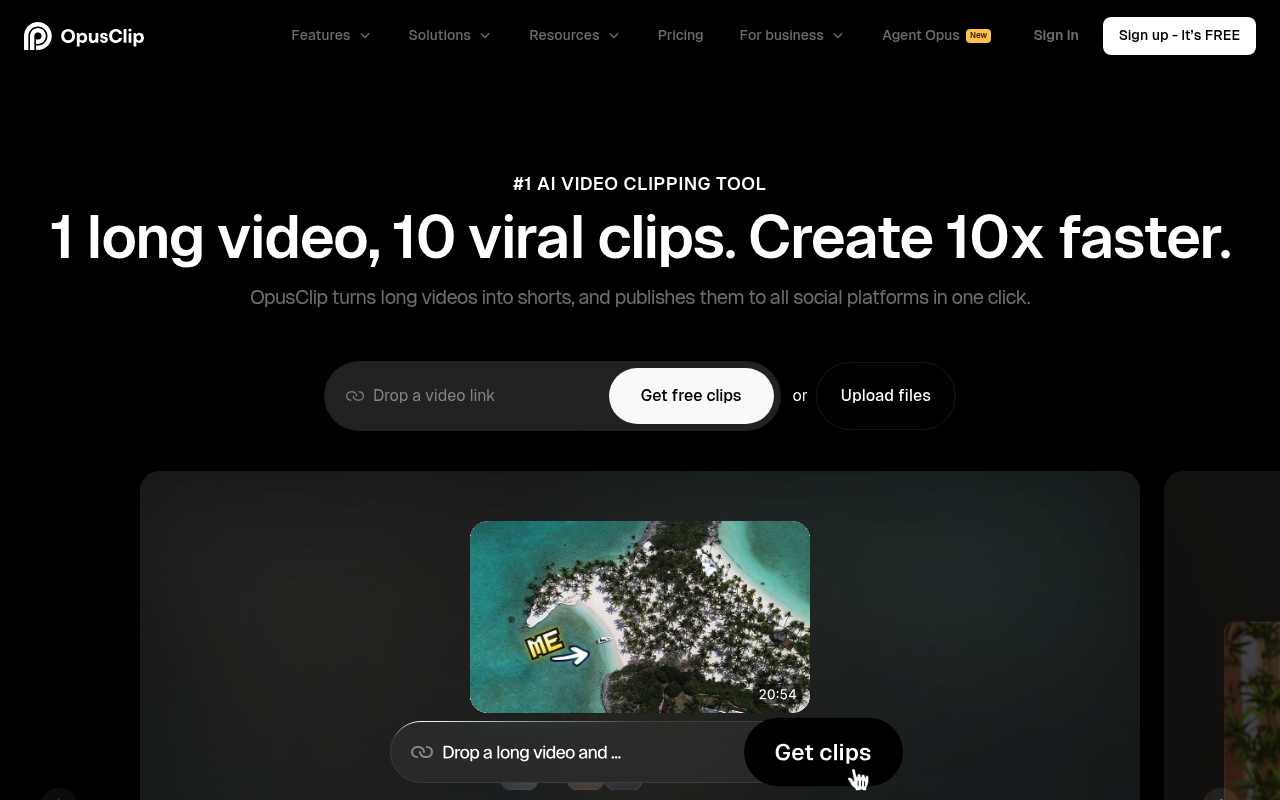
Task: Click the ME arrow sticker on video
Action: point(556,647)
